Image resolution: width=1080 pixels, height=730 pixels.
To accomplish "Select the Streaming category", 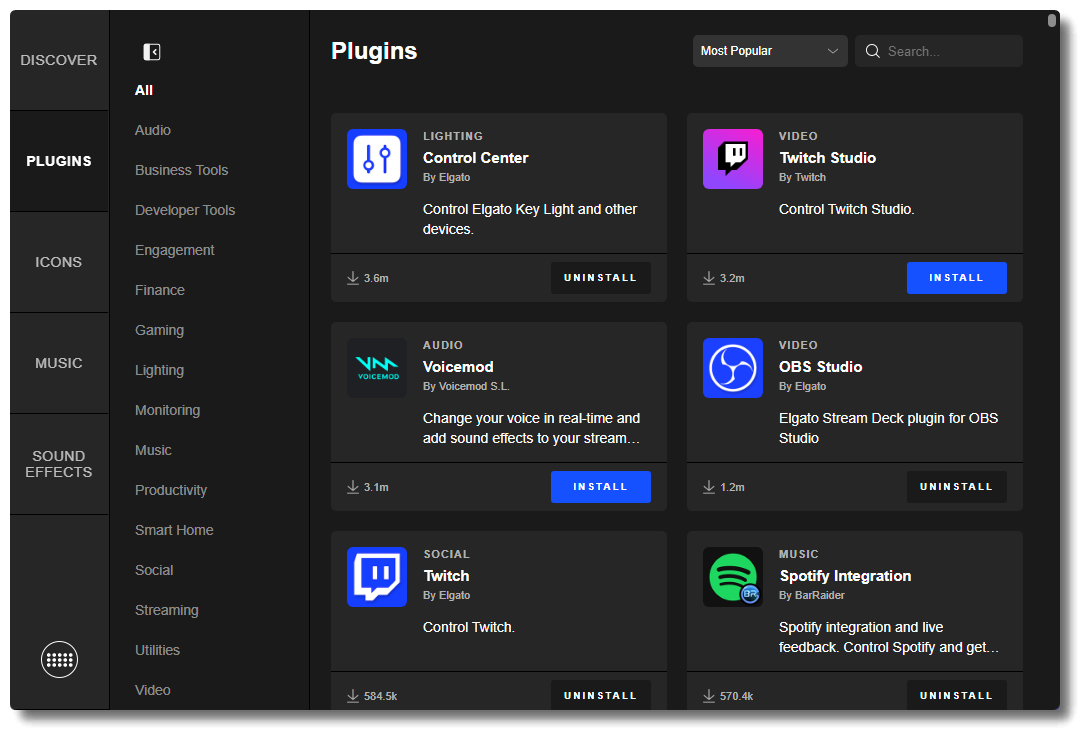I will 167,609.
